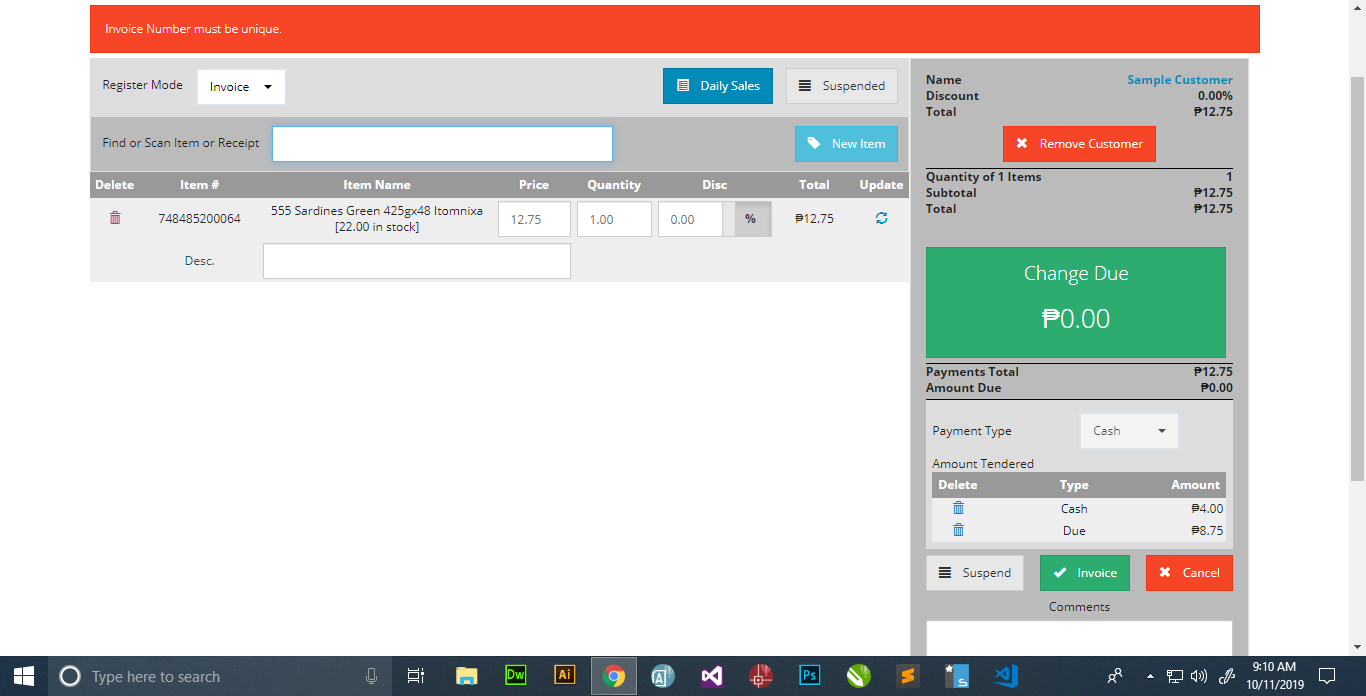Suspend the current sale
The width and height of the screenshot is (1366, 696).
pyautogui.click(x=974, y=572)
